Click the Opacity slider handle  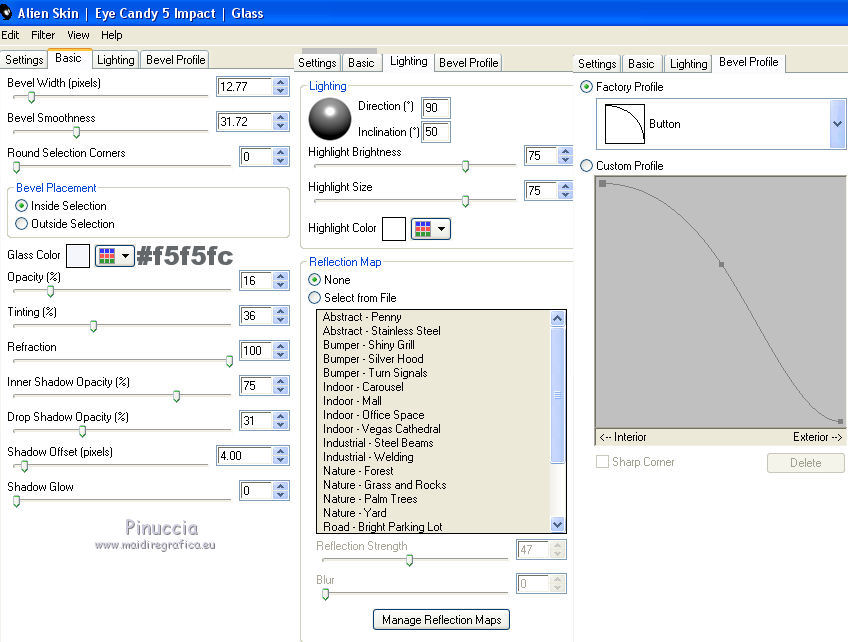point(51,291)
